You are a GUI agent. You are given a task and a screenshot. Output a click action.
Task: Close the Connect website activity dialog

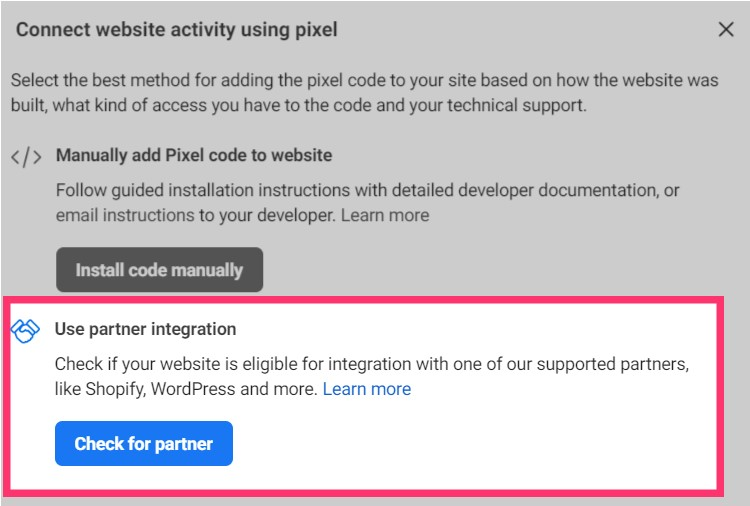click(726, 30)
